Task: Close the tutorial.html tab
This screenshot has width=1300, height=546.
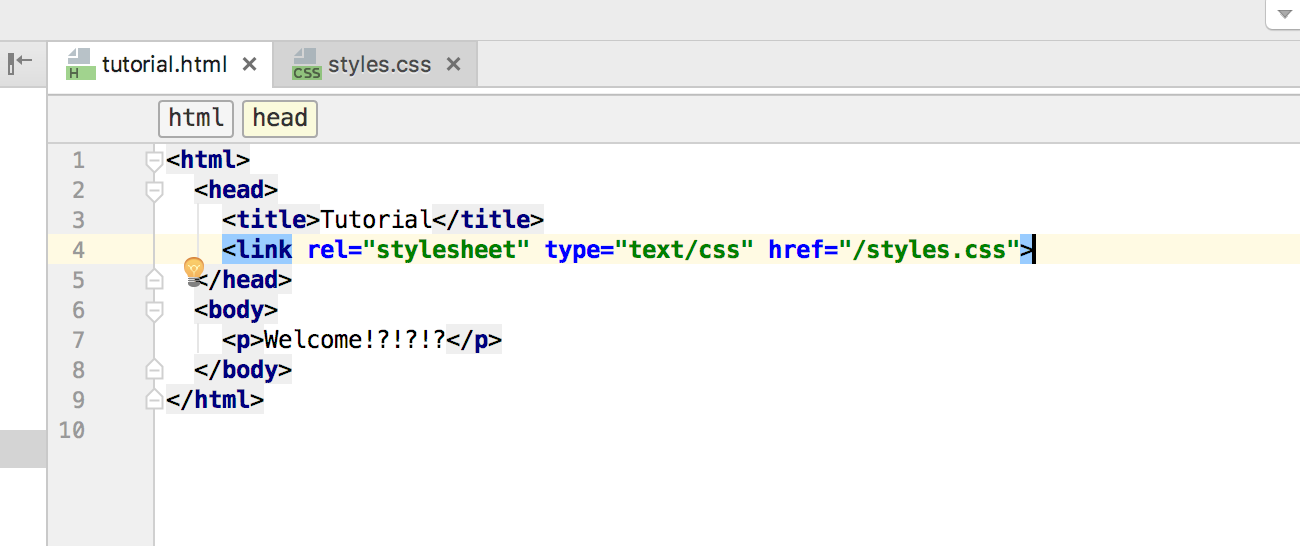Action: 250,64
